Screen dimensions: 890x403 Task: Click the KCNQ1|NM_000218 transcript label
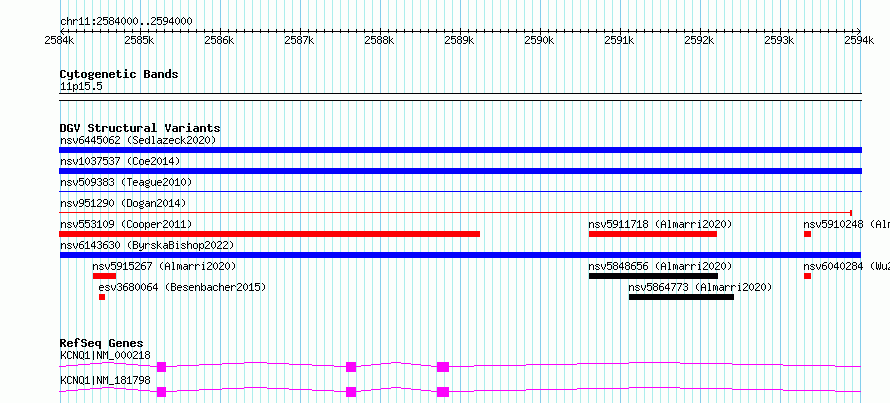(105, 354)
